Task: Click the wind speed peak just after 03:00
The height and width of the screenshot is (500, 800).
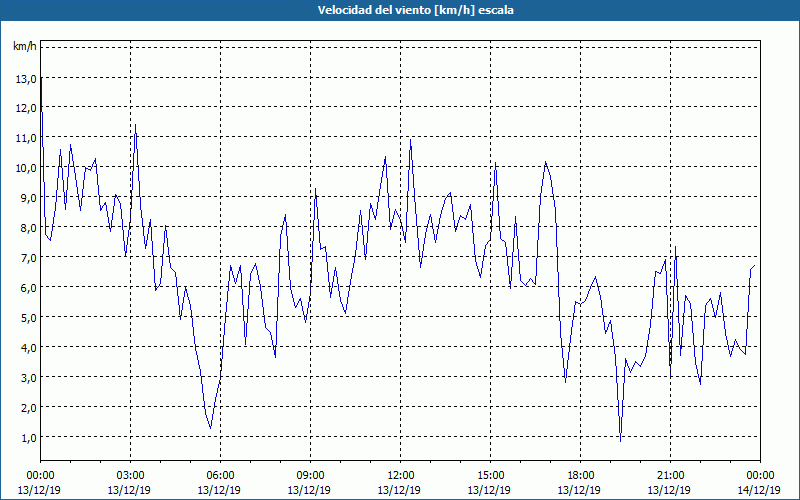Action: [x=135, y=125]
